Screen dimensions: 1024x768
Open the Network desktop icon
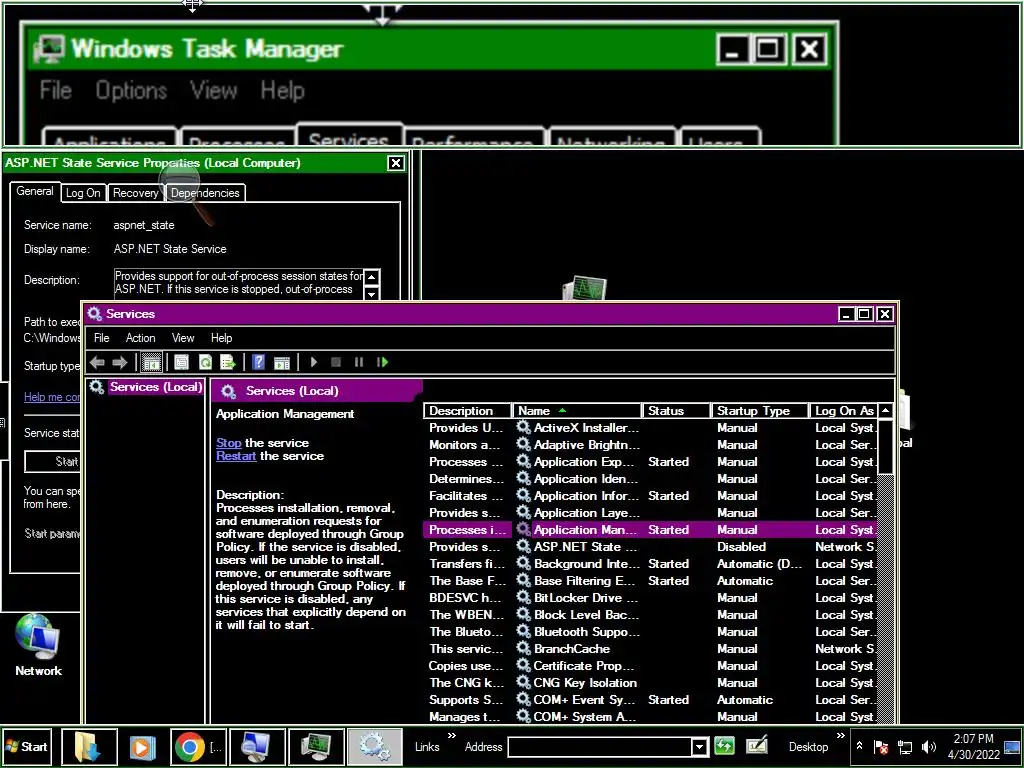tap(39, 645)
